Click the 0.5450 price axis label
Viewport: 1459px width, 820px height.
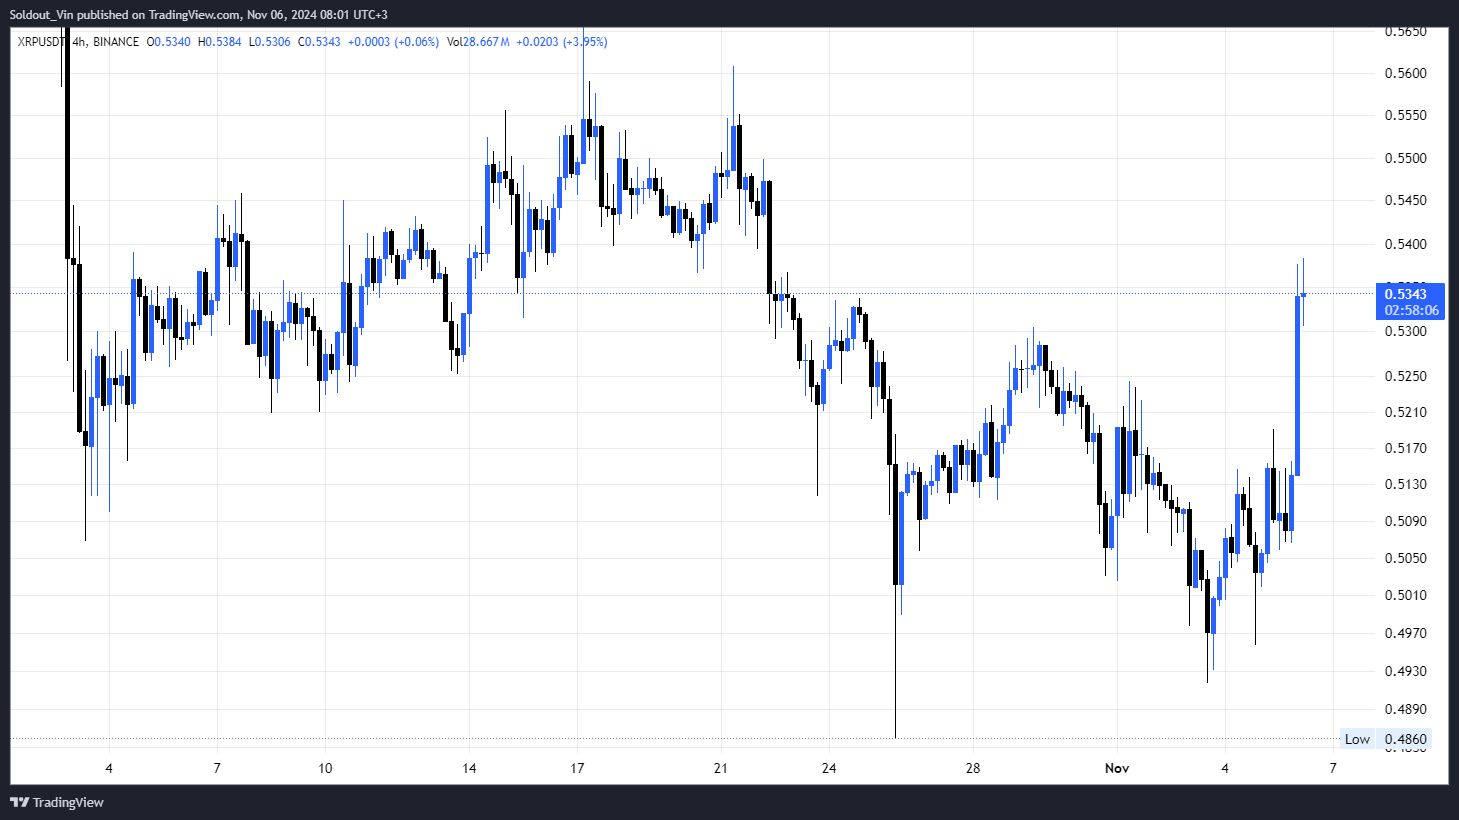coord(1405,200)
